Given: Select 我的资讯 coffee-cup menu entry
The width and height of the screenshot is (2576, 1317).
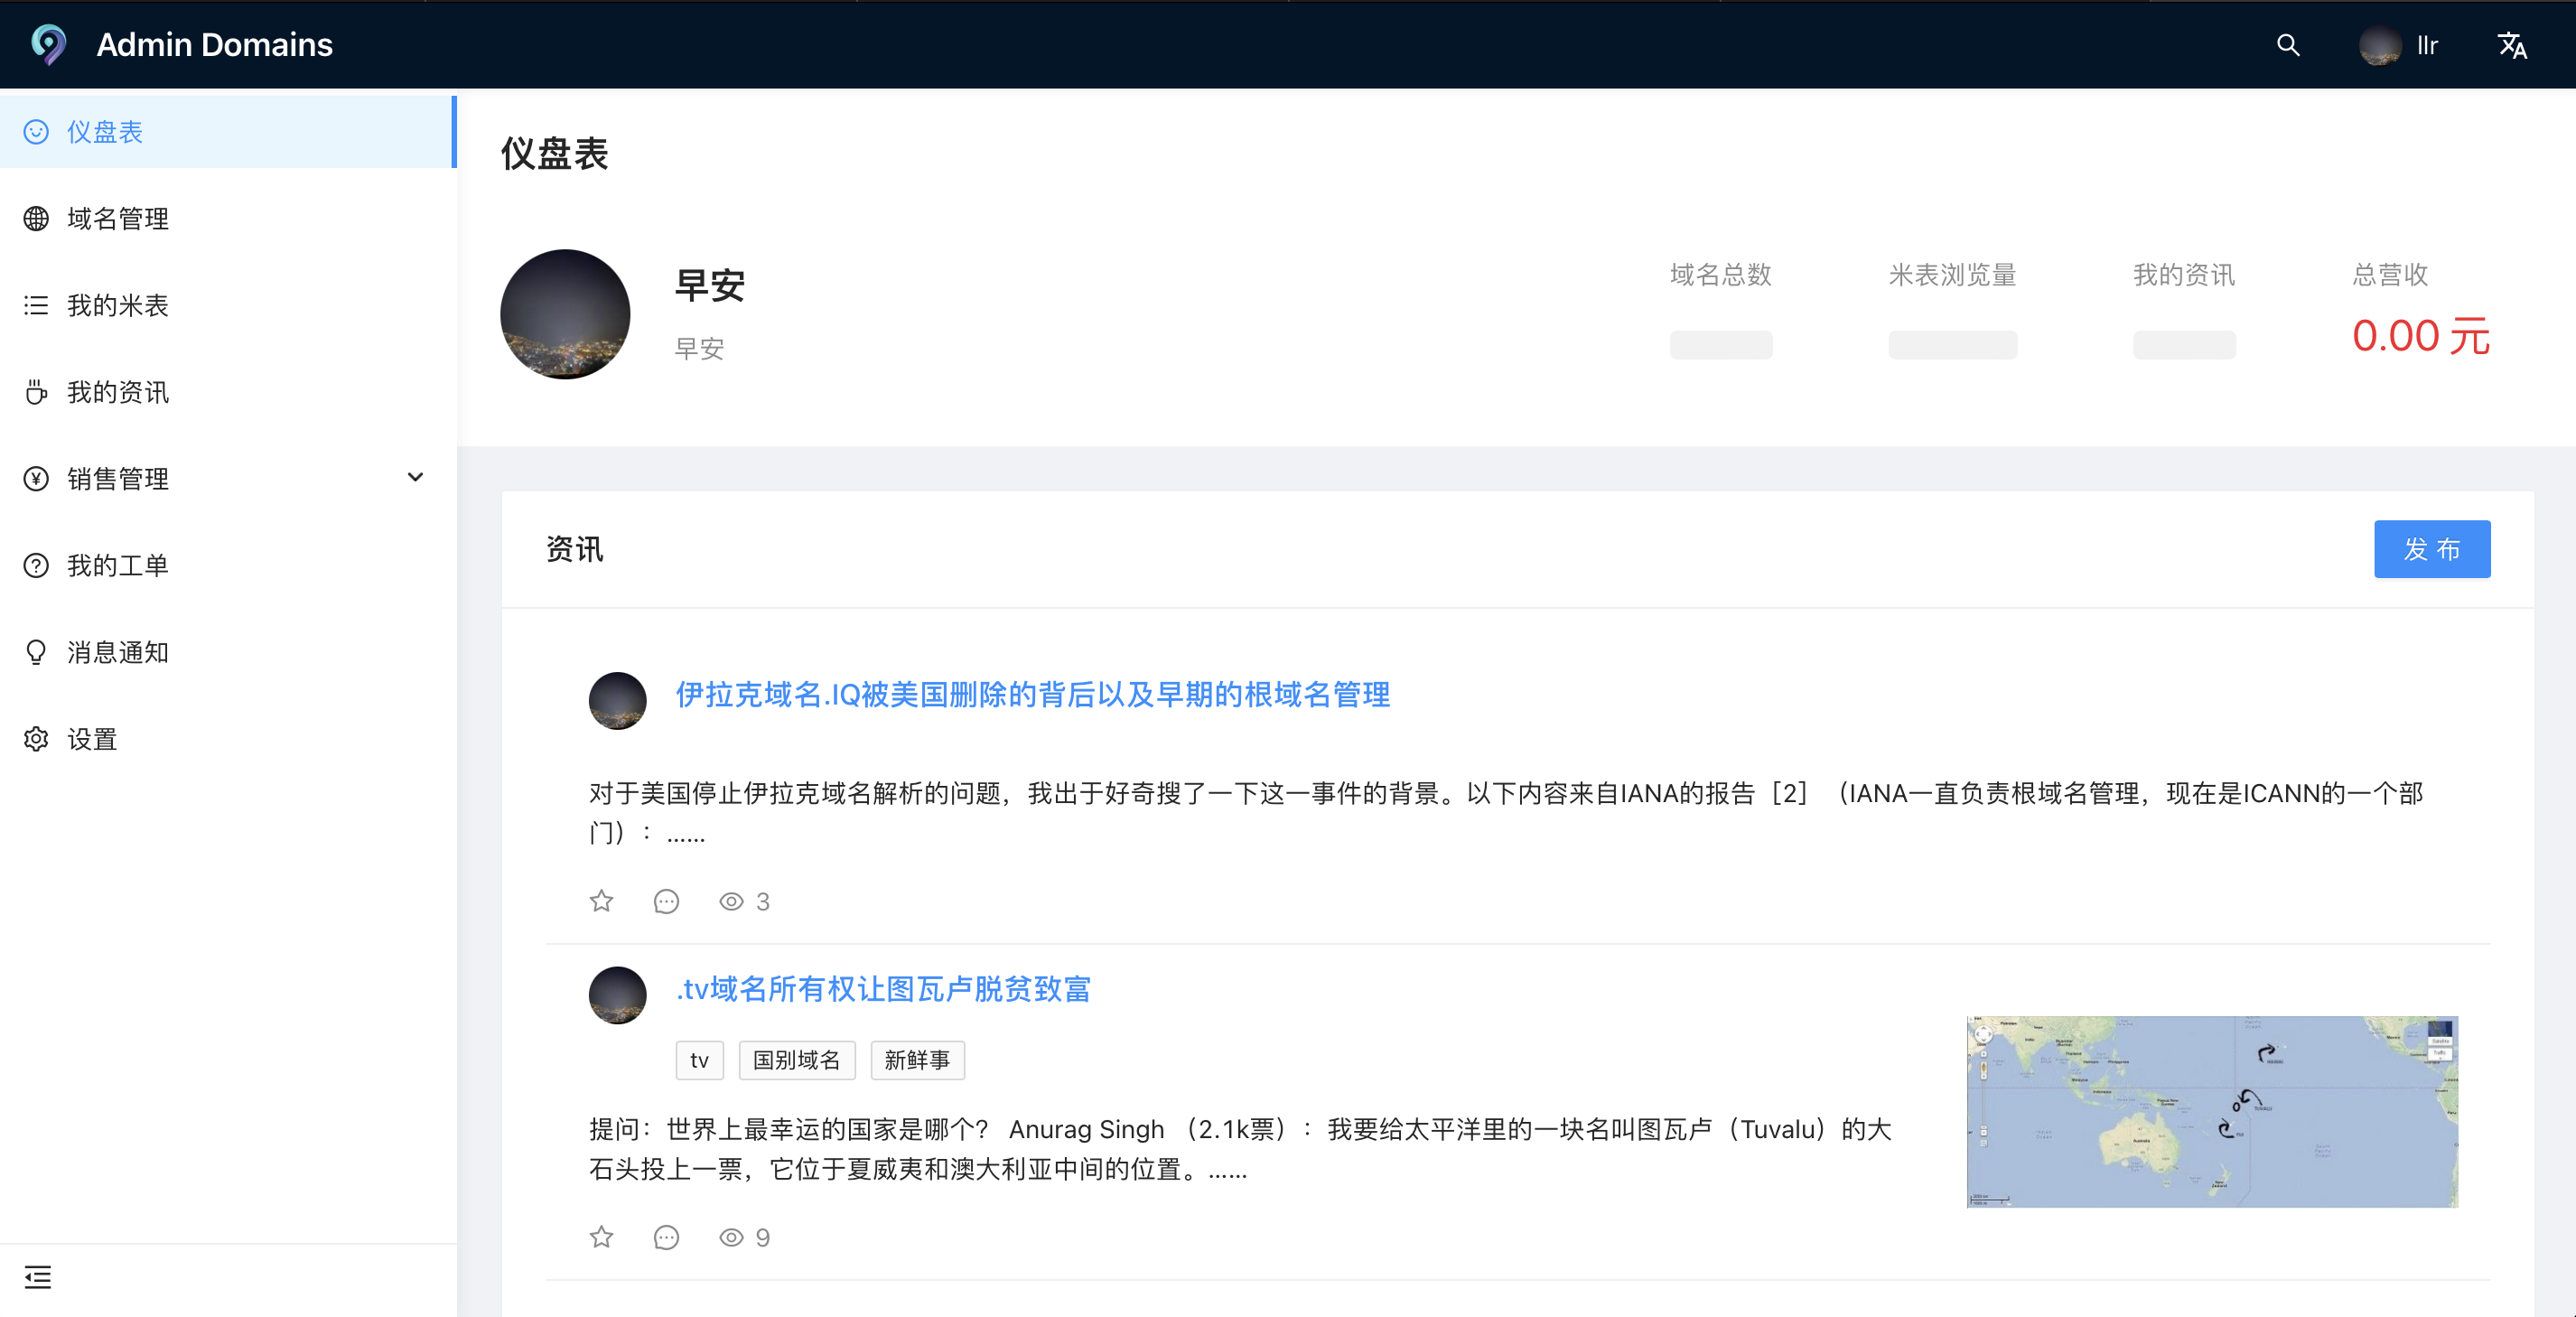Looking at the screenshot, I should pos(117,392).
